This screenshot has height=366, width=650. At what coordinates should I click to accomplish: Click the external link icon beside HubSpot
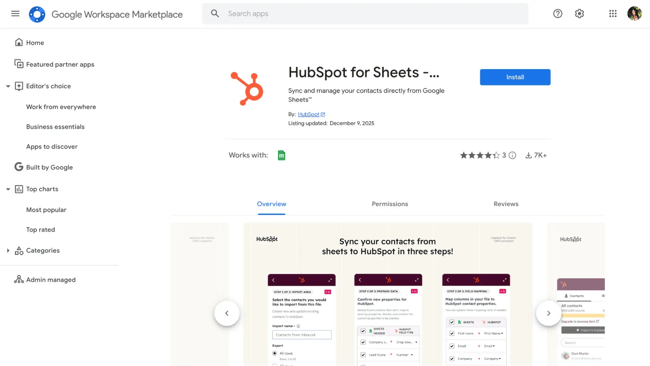click(323, 114)
